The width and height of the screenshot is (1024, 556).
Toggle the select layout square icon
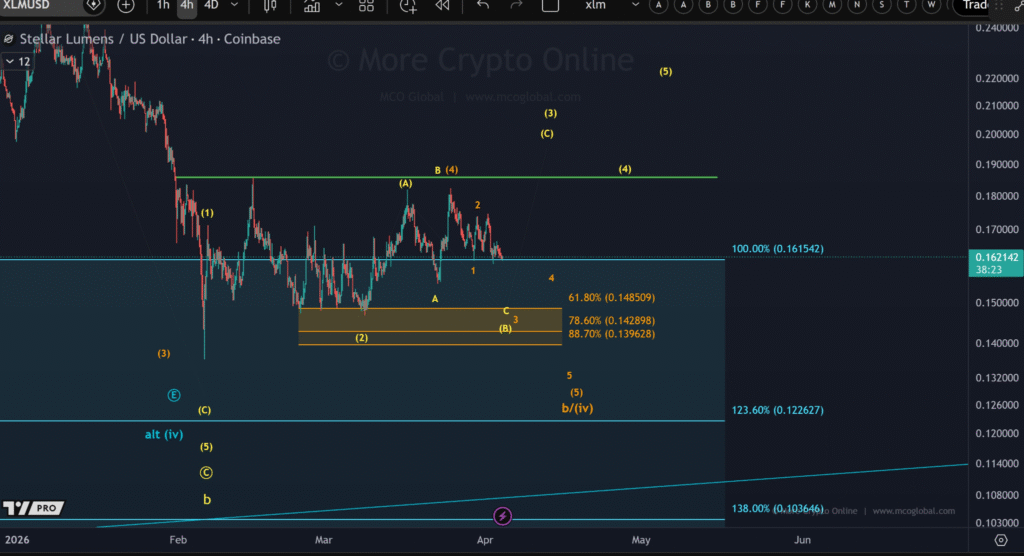pyautogui.click(x=549, y=5)
